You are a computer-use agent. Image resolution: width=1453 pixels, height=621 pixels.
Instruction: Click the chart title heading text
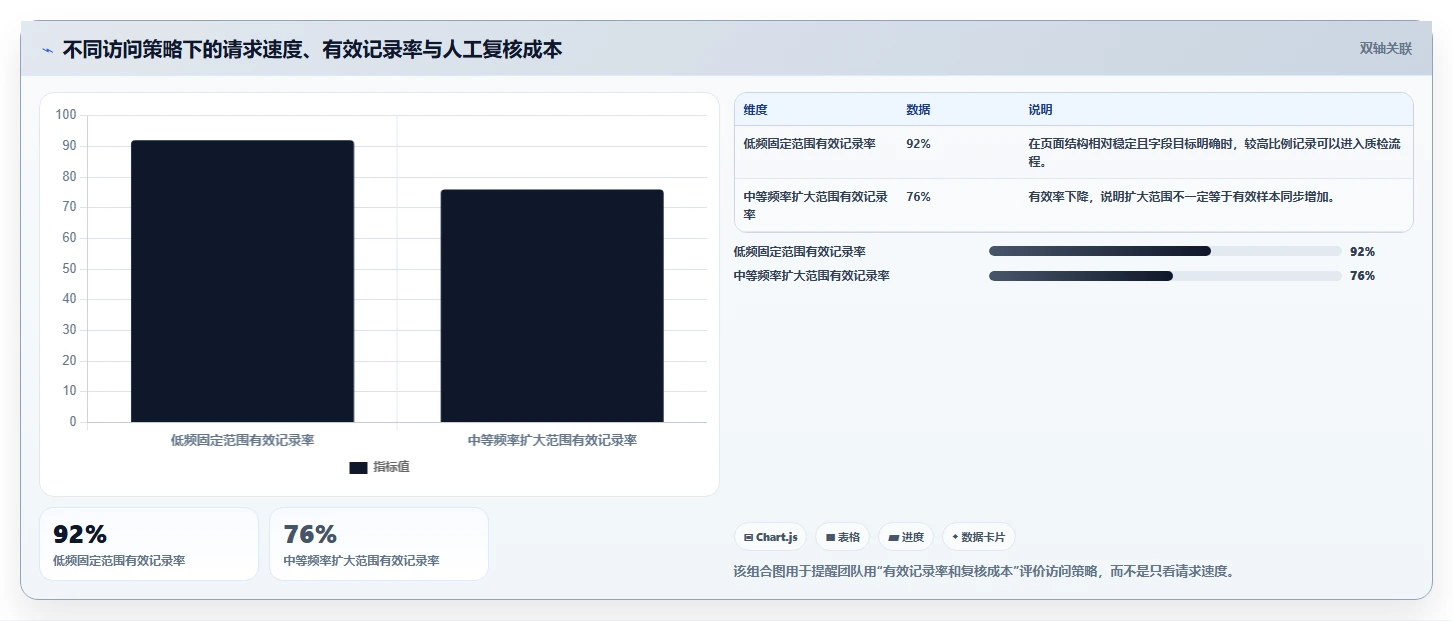click(312, 49)
